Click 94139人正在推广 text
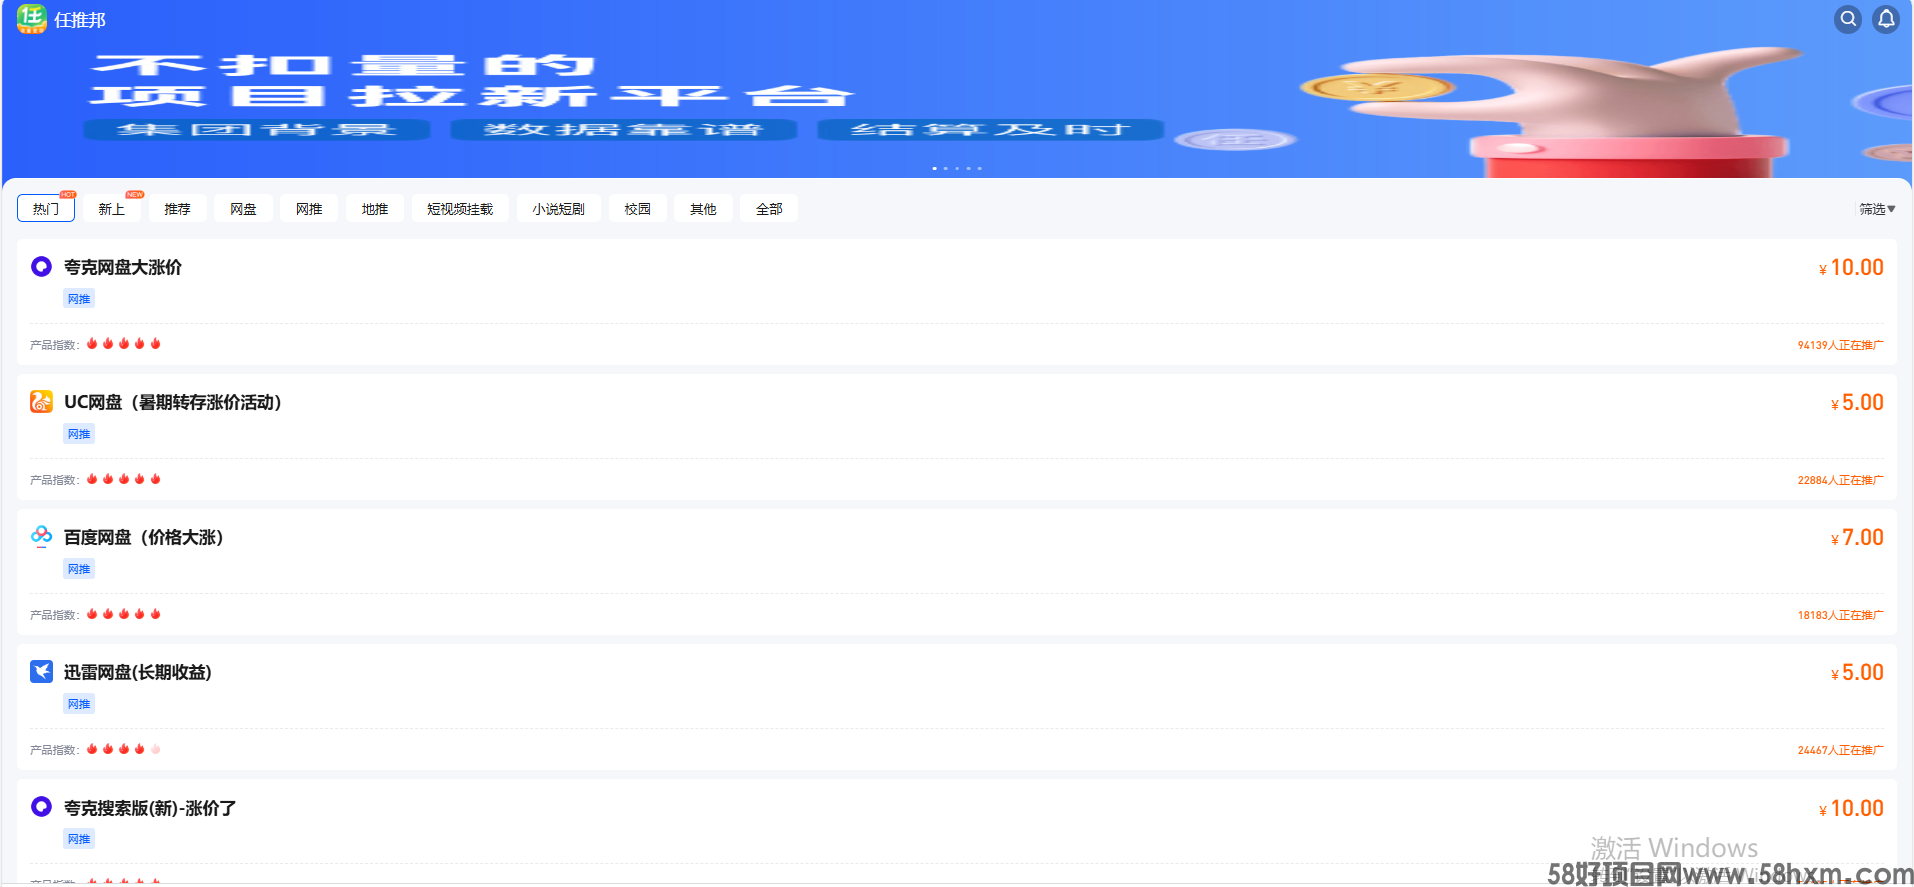 [1840, 345]
